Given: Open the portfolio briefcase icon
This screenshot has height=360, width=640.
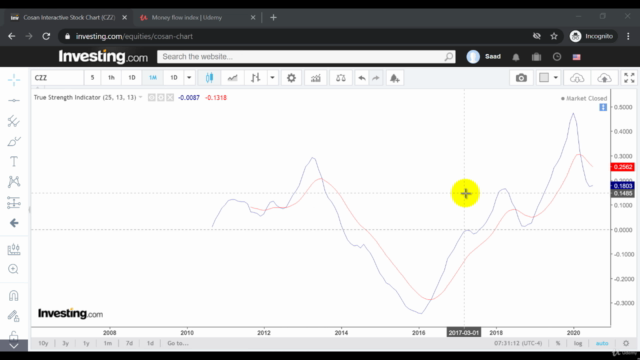Looking at the screenshot, I should click(536, 57).
